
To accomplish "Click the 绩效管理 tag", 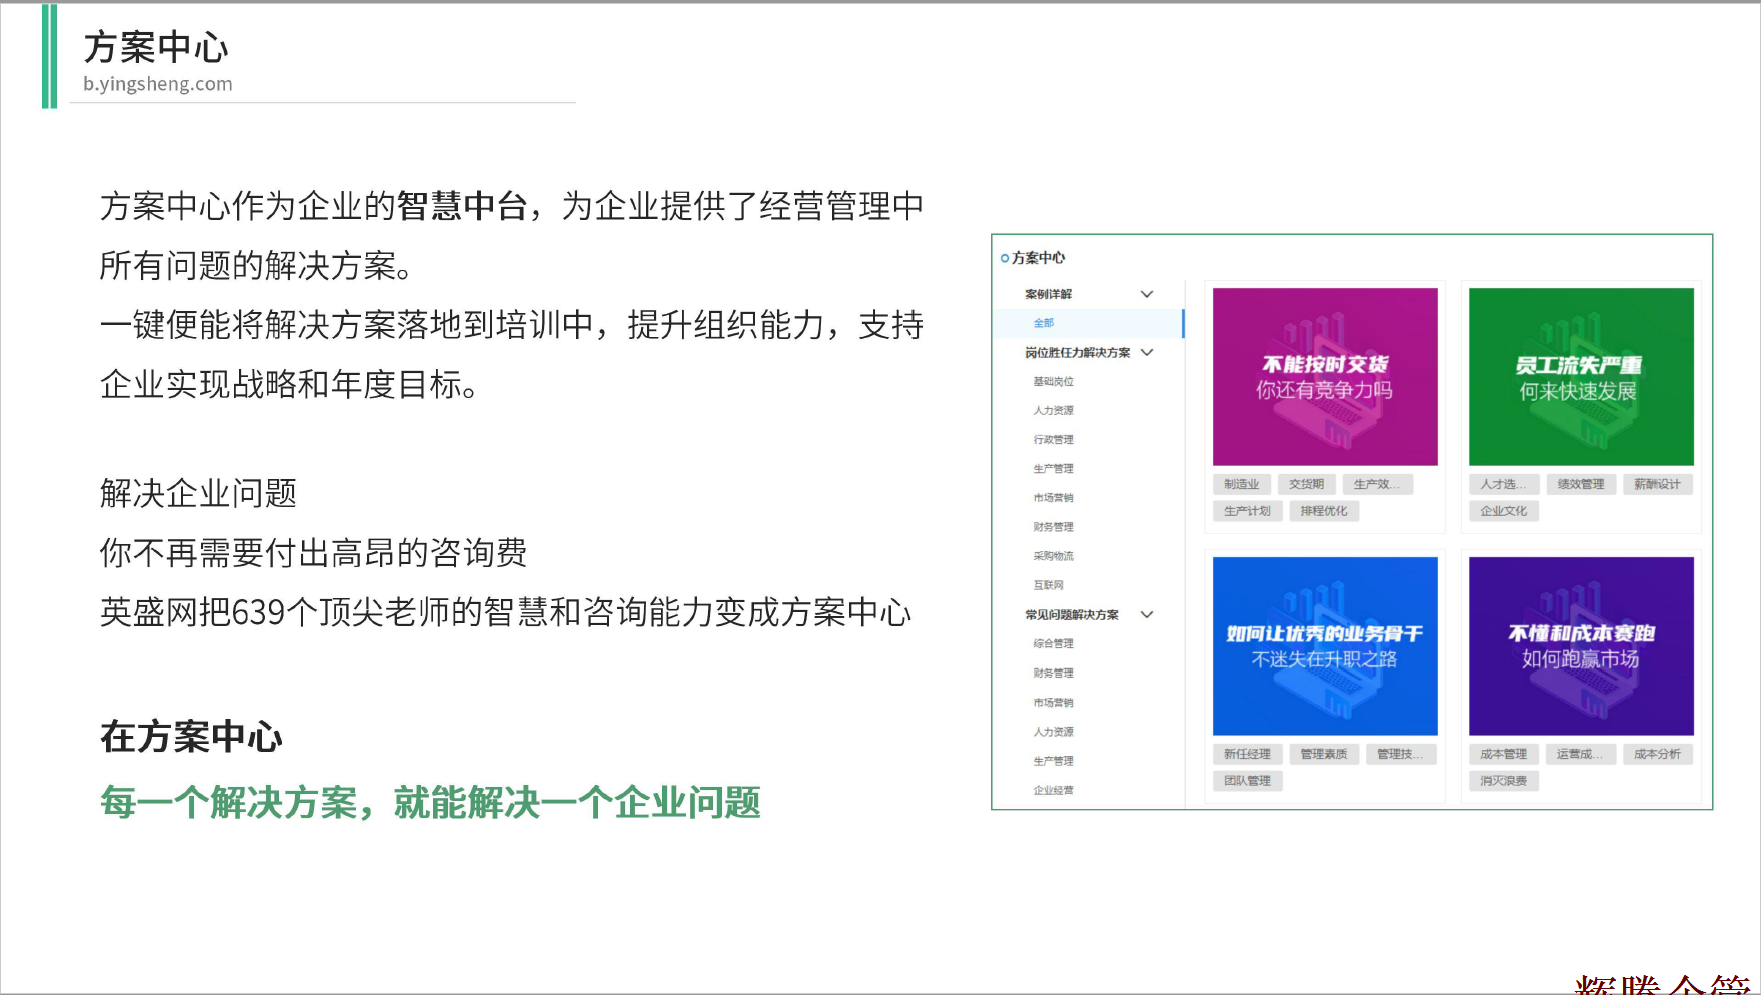I will point(1580,484).
